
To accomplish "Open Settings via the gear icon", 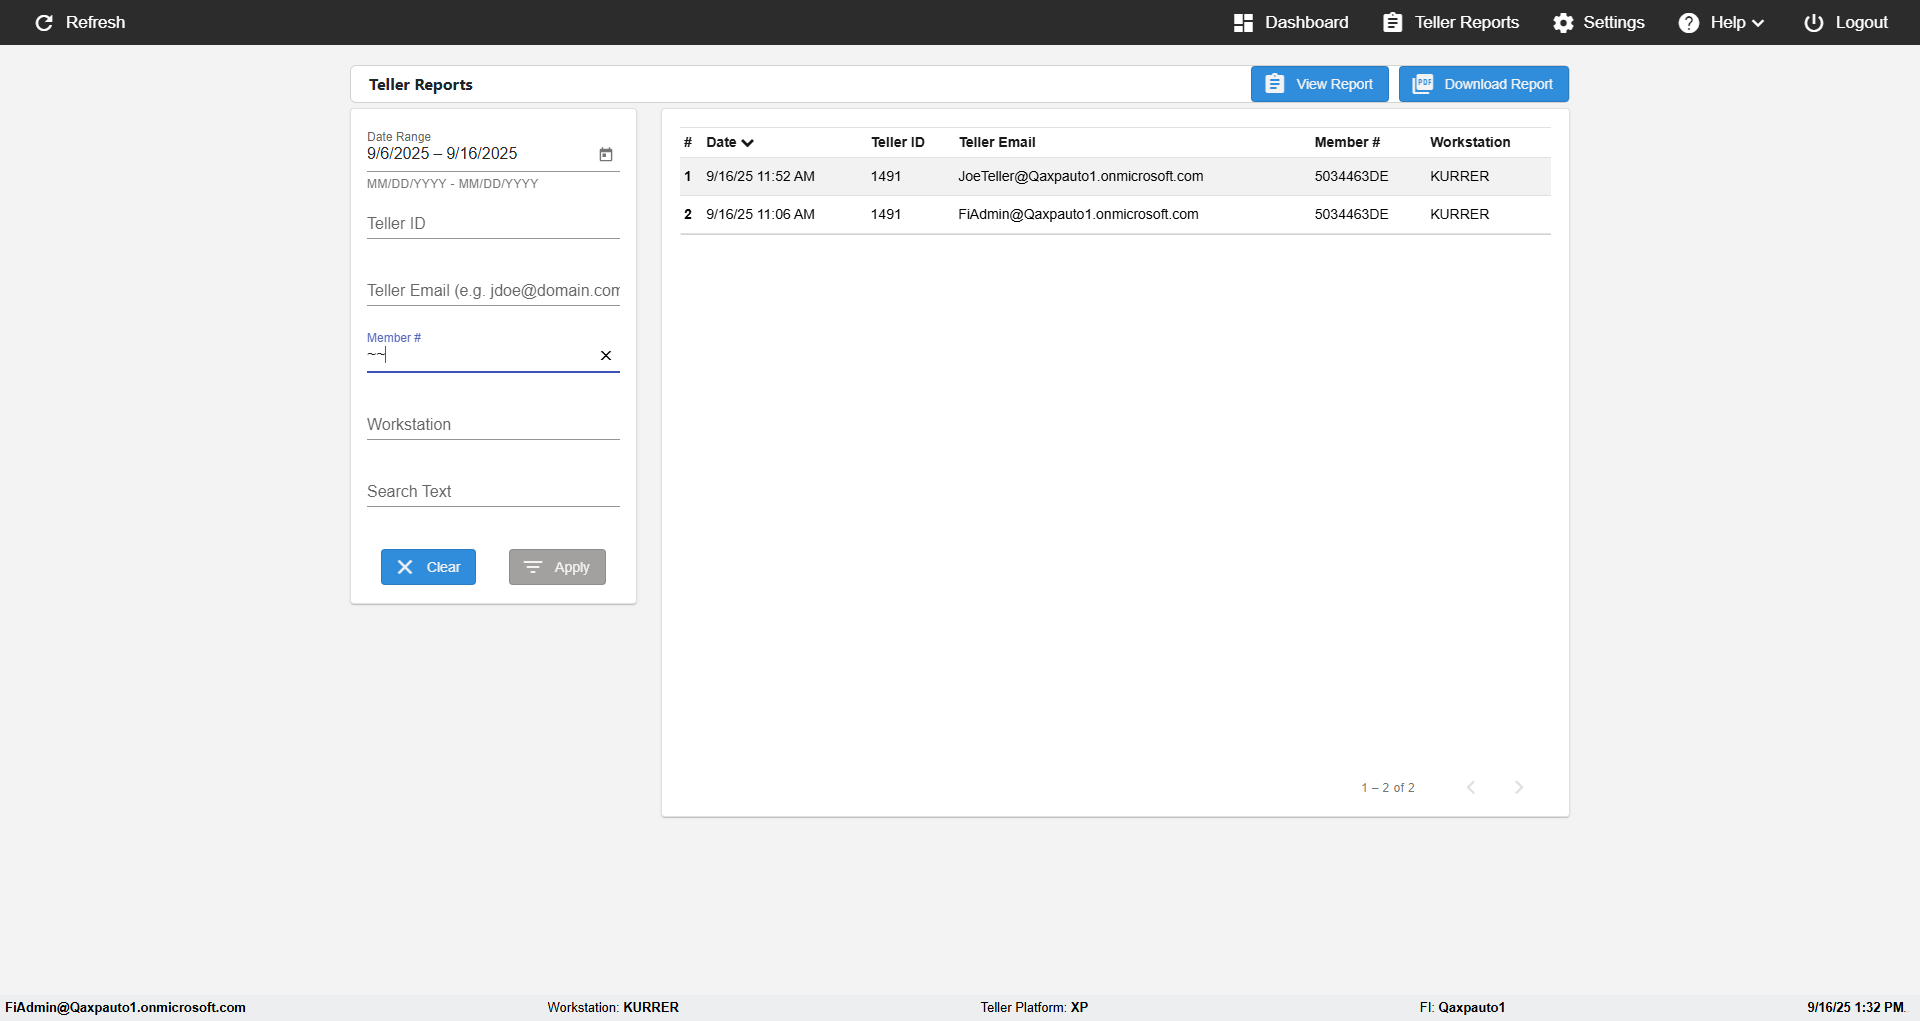I will point(1563,23).
